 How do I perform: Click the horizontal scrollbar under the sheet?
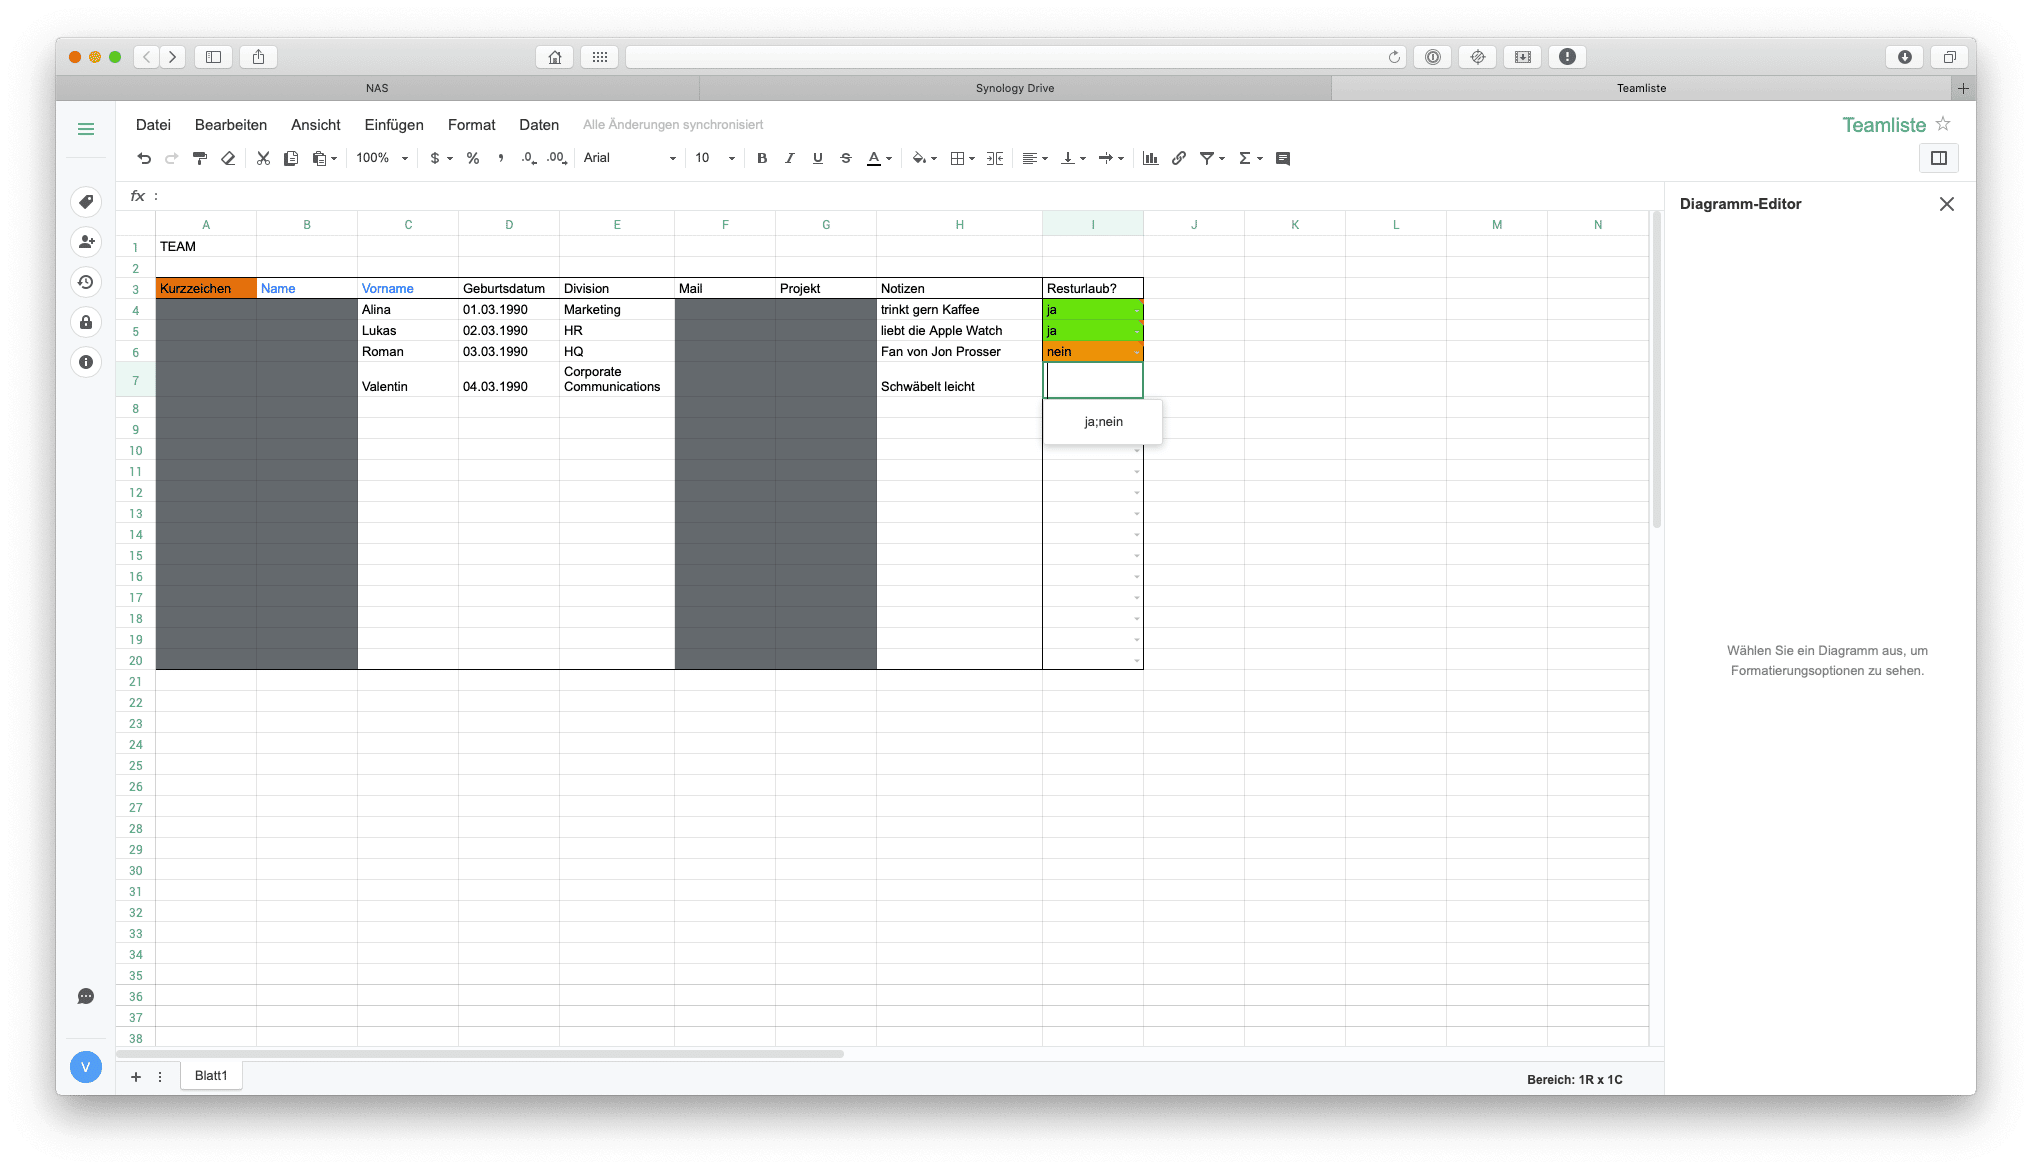480,1054
